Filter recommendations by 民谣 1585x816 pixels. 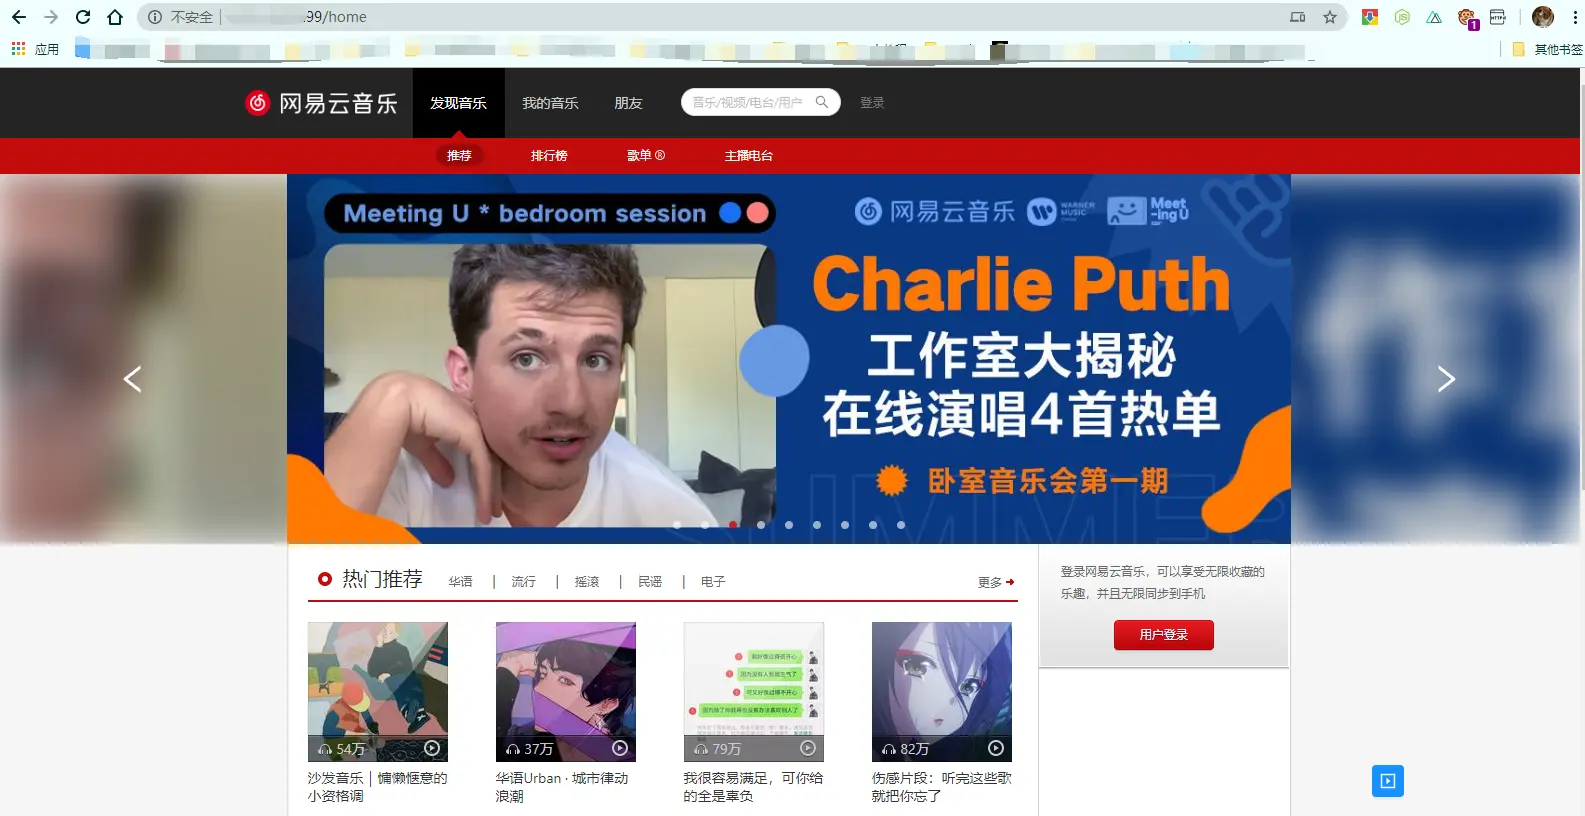(x=650, y=581)
